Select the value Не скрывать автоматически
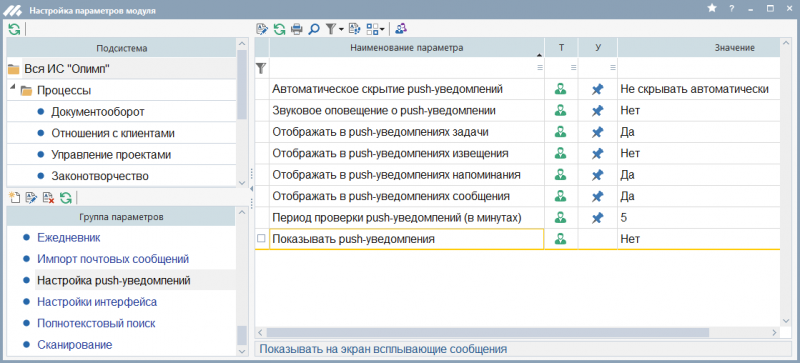 [x=694, y=89]
